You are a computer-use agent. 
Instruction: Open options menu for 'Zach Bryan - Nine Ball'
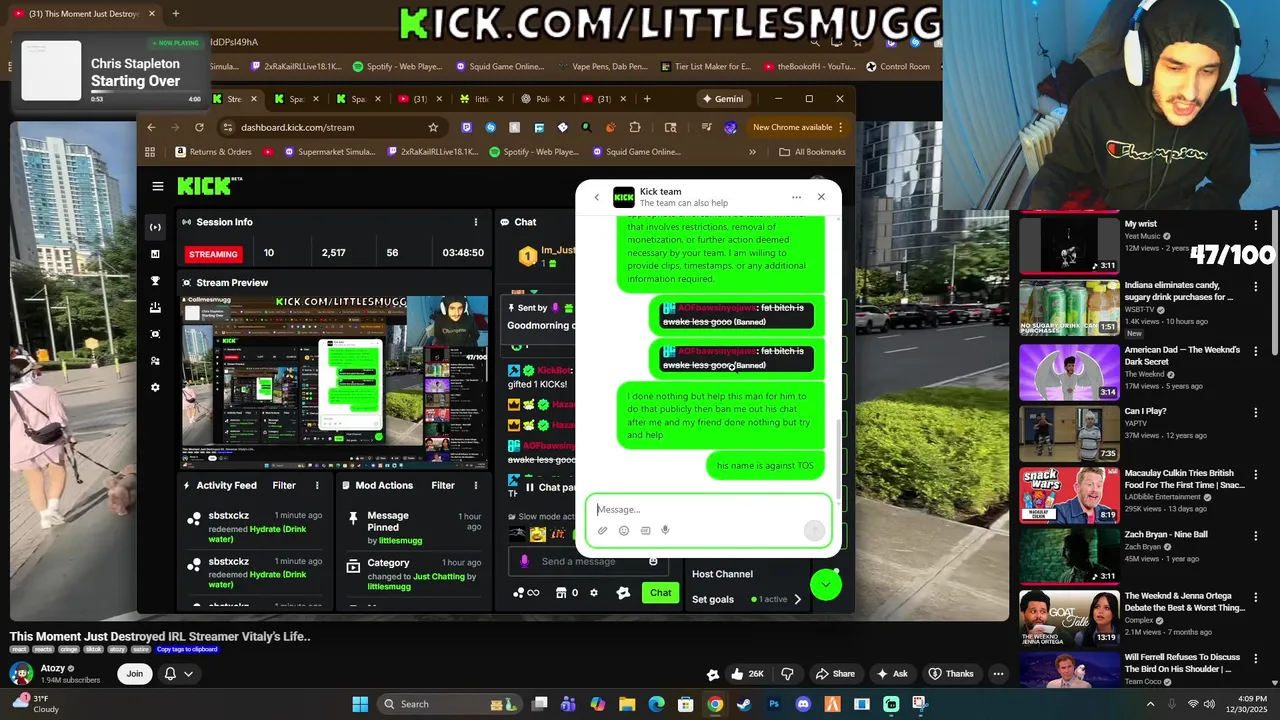(x=1256, y=535)
